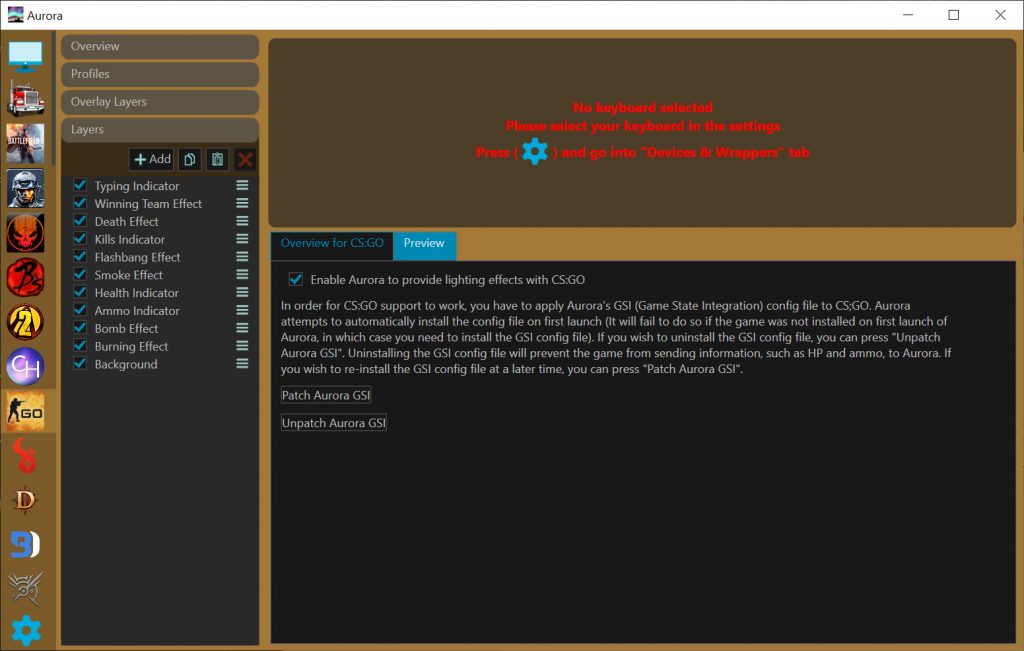
Task: Click drag handle for Burning Effect
Action: 242,346
